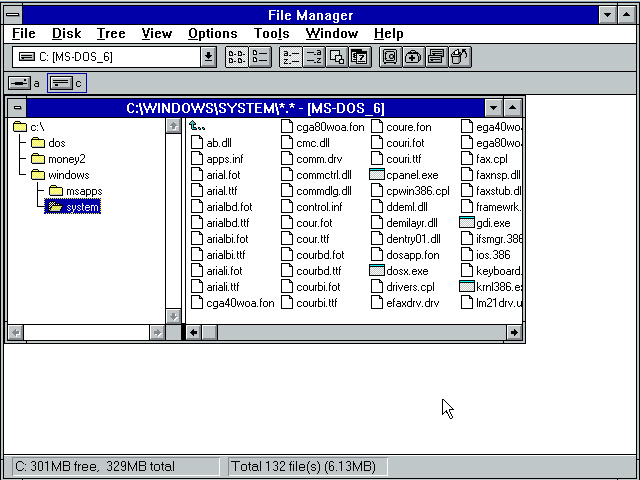Image resolution: width=640 pixels, height=480 pixels.
Task: Open the Help menu
Action: tap(389, 33)
